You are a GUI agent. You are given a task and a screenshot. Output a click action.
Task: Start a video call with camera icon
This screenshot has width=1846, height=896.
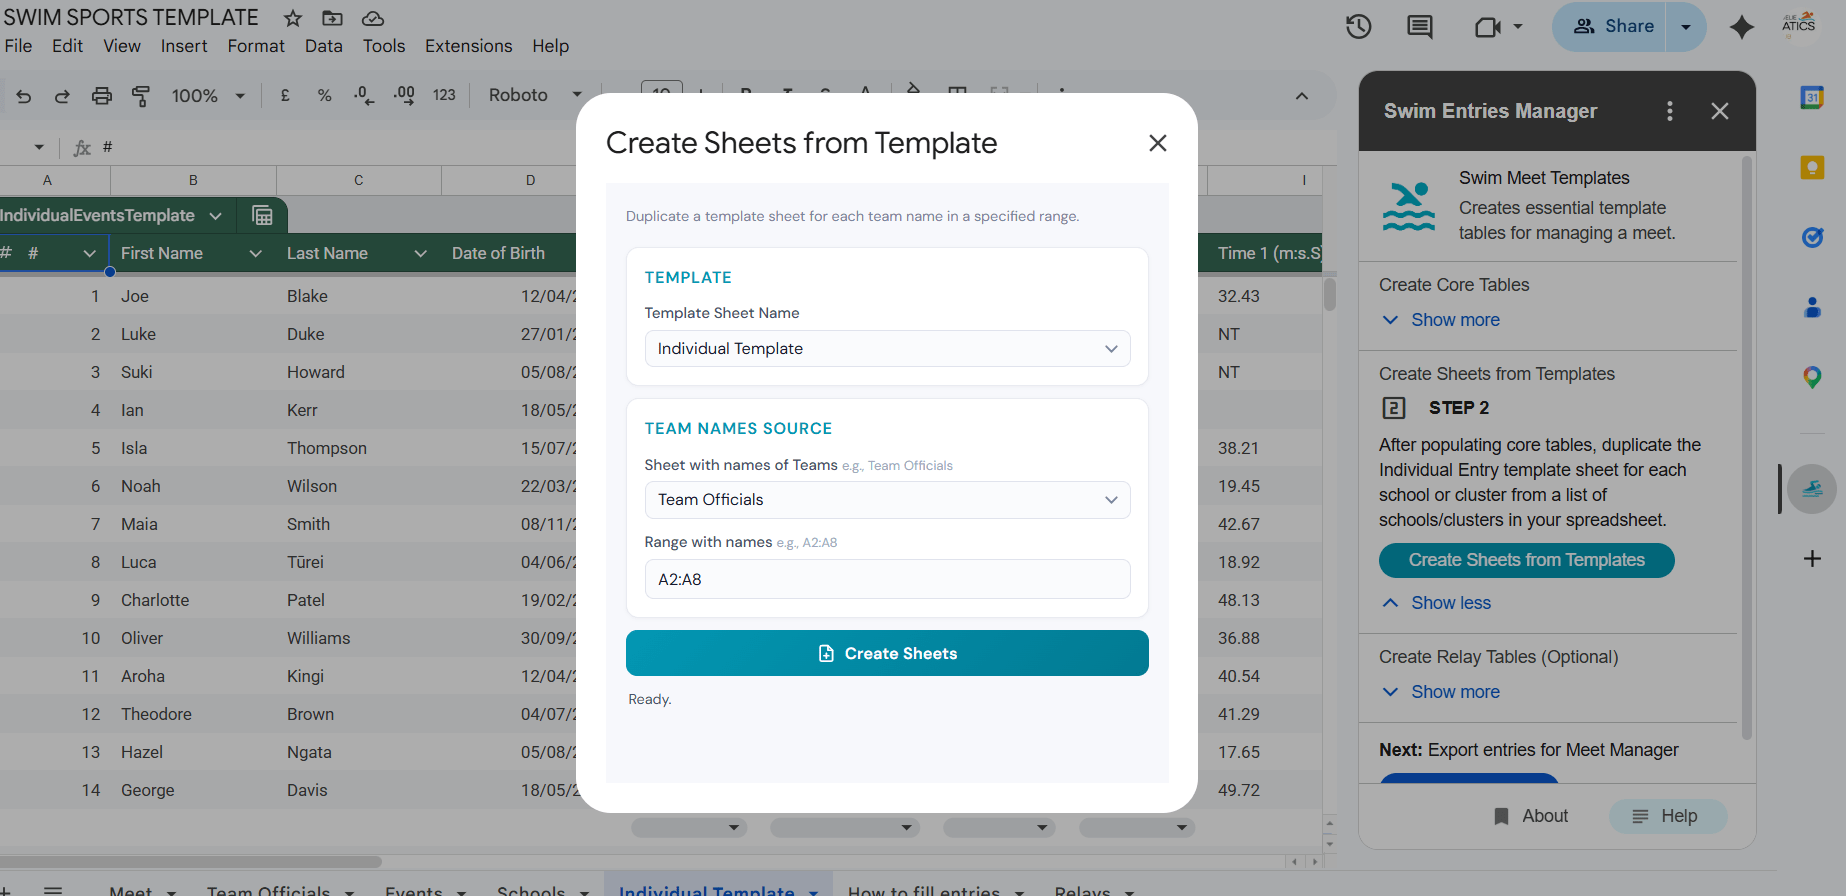point(1487,27)
